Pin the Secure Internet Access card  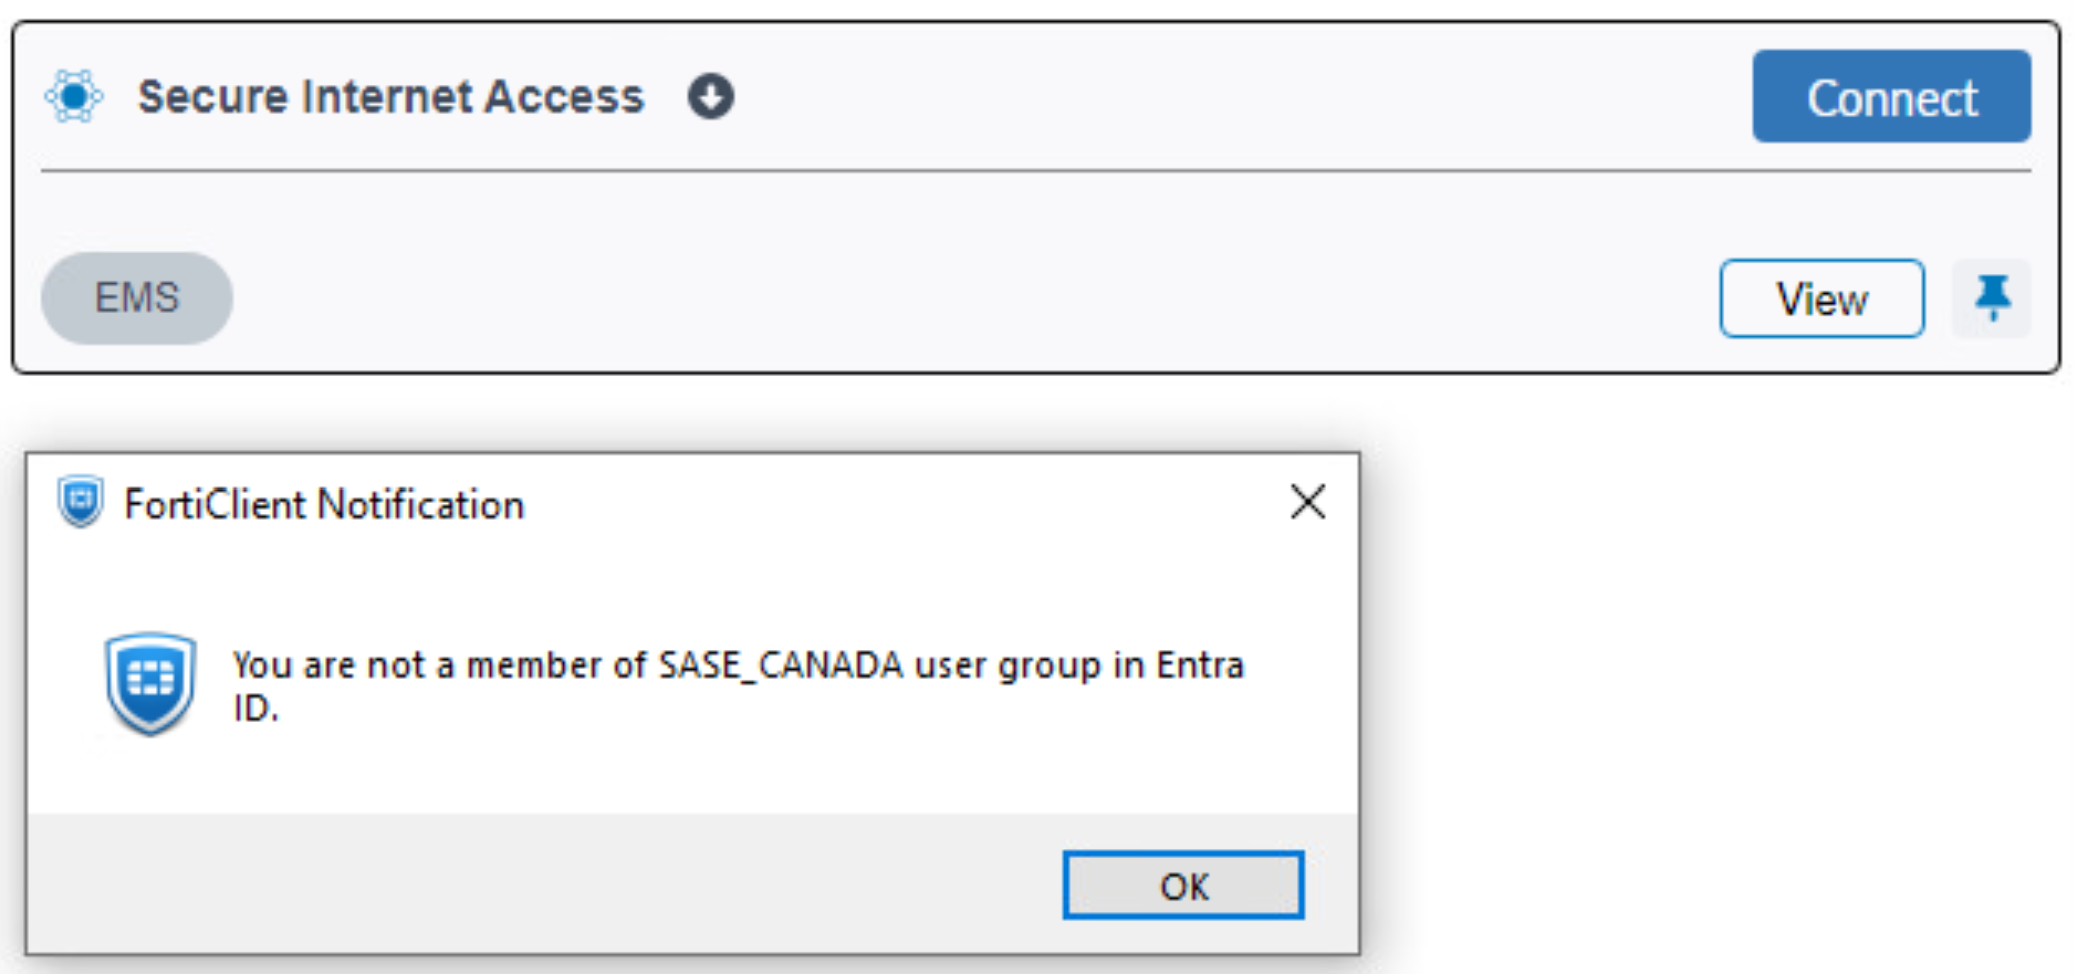pos(1992,298)
